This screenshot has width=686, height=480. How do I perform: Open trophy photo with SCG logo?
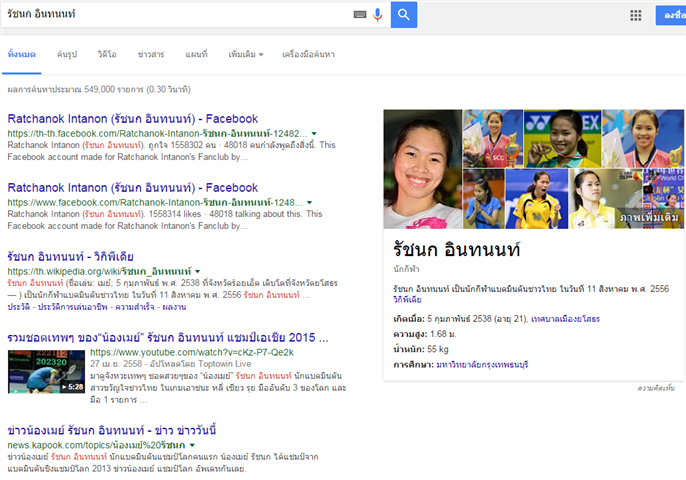[493, 139]
